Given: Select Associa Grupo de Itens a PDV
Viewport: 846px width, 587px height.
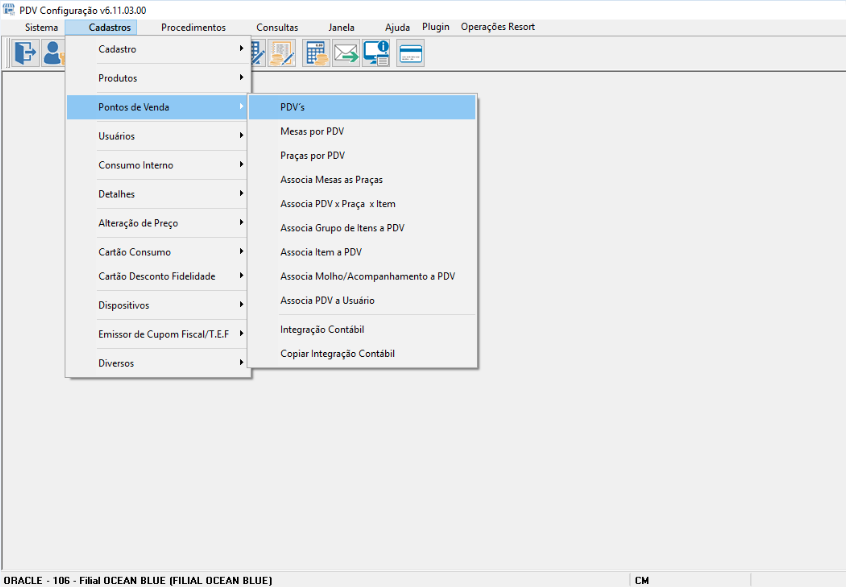Looking at the screenshot, I should [362, 228].
